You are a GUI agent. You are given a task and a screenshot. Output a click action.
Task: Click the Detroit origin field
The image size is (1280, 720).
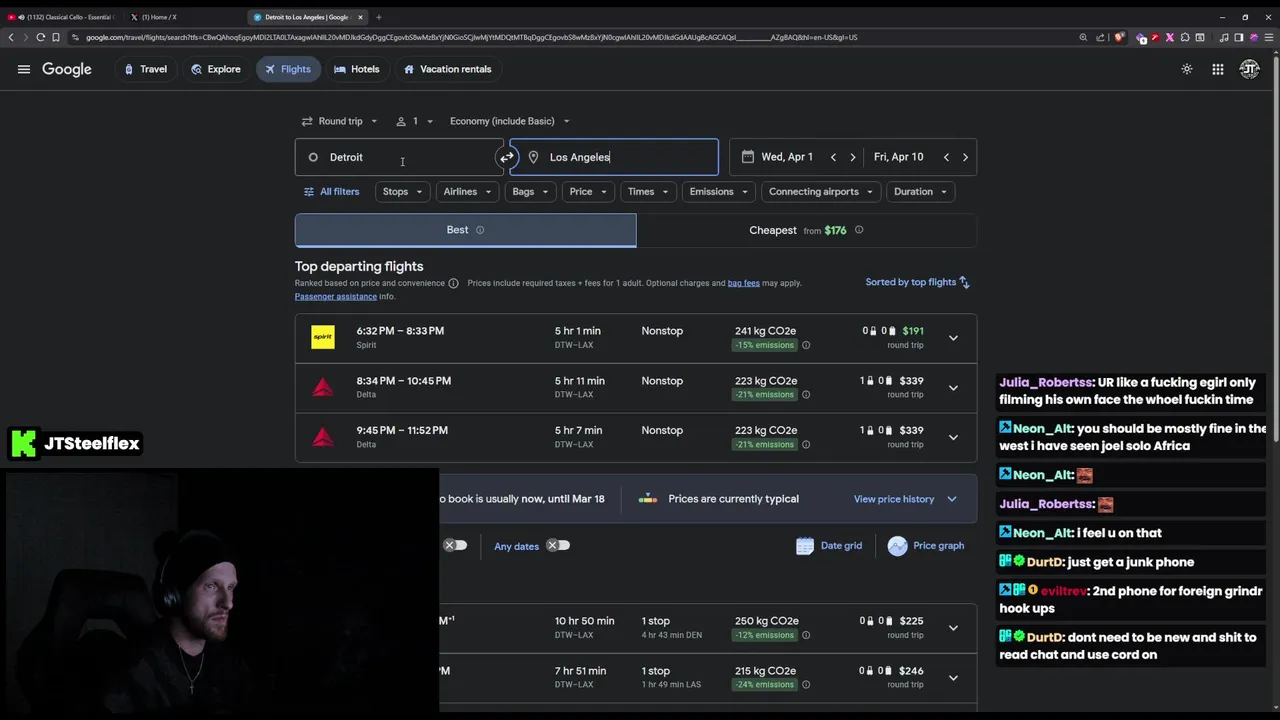399,157
